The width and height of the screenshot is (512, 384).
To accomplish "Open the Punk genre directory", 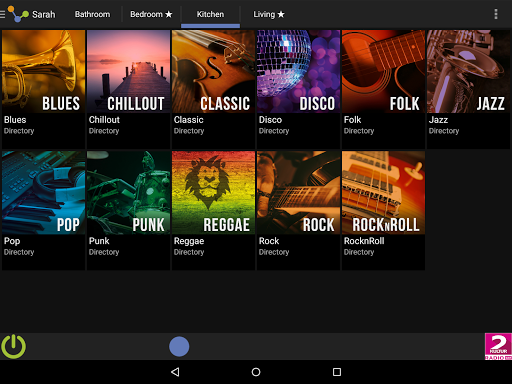I will coord(128,210).
